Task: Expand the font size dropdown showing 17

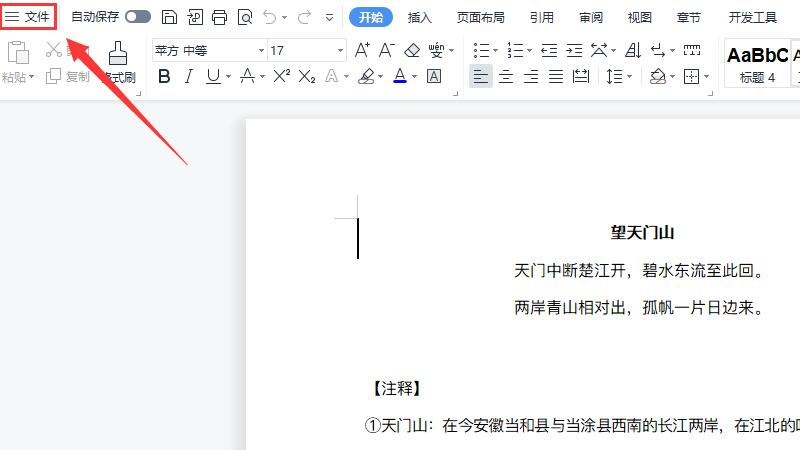Action: point(340,50)
